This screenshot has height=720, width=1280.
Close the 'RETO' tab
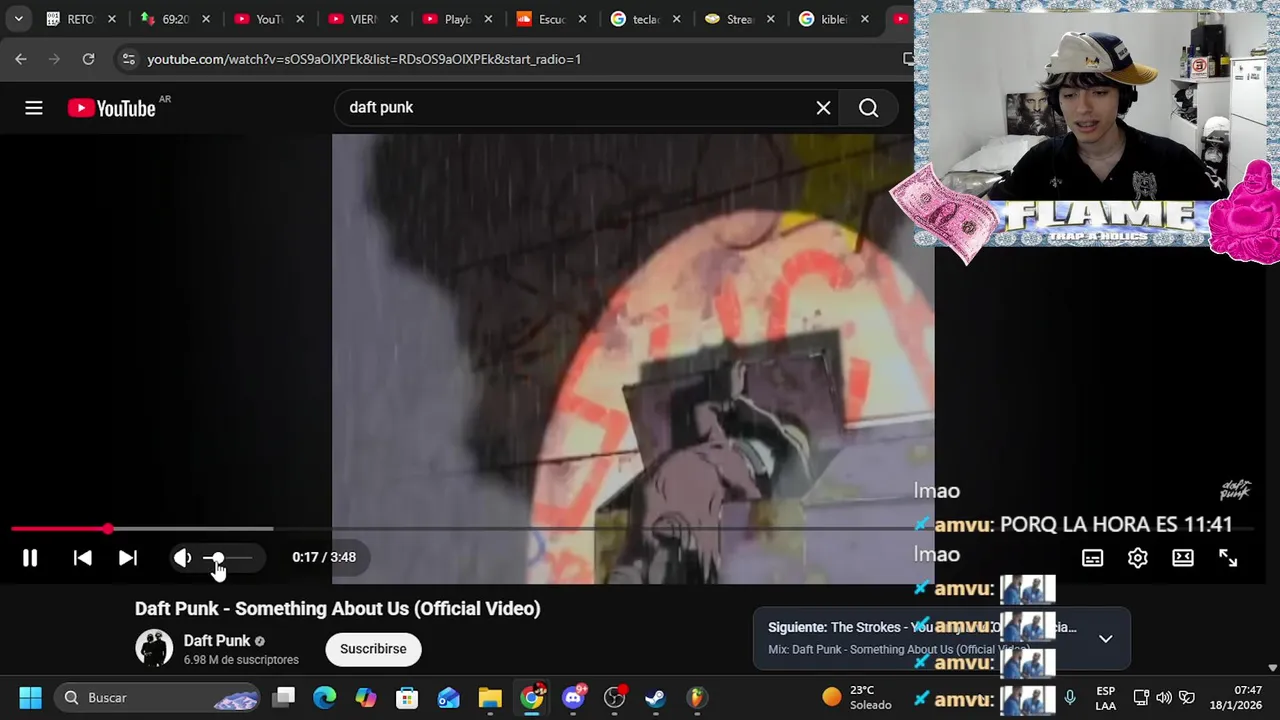click(112, 19)
